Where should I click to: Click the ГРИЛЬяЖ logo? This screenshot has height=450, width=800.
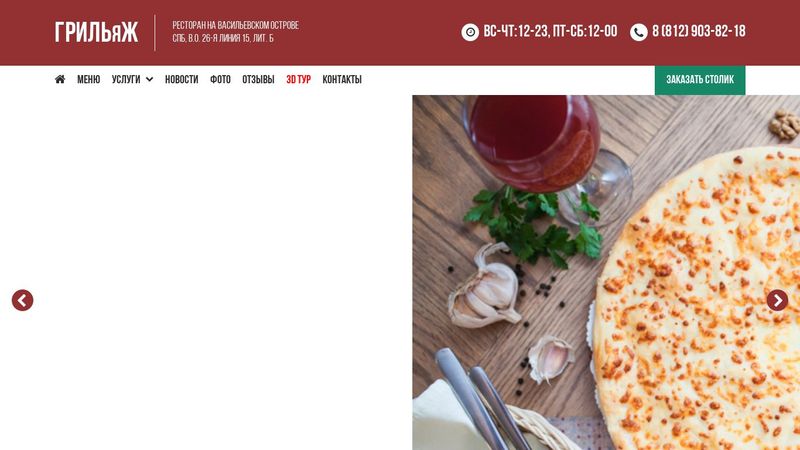(x=96, y=32)
